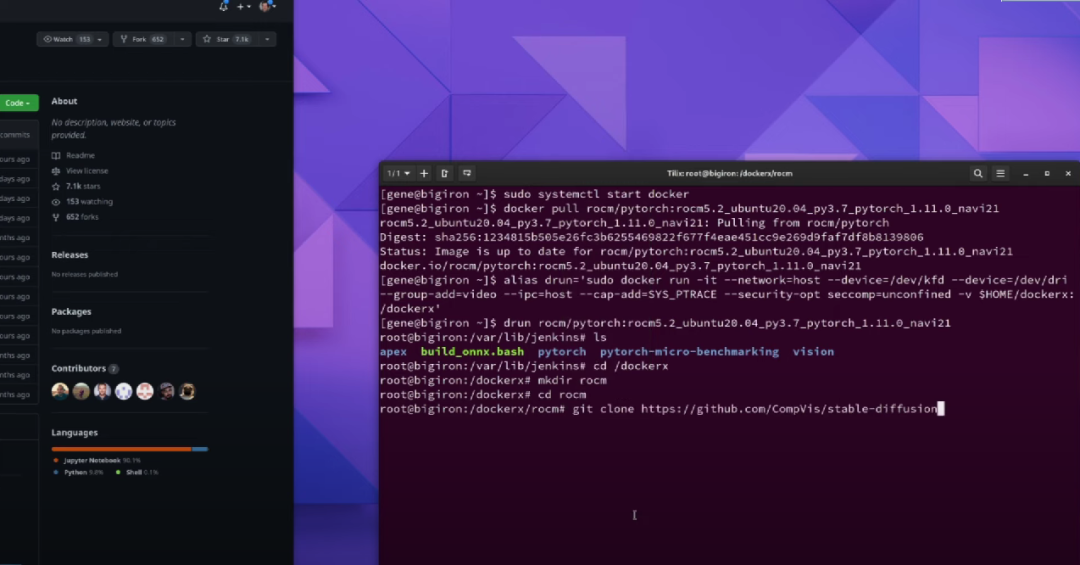Open the green Code dropdown

(18, 103)
